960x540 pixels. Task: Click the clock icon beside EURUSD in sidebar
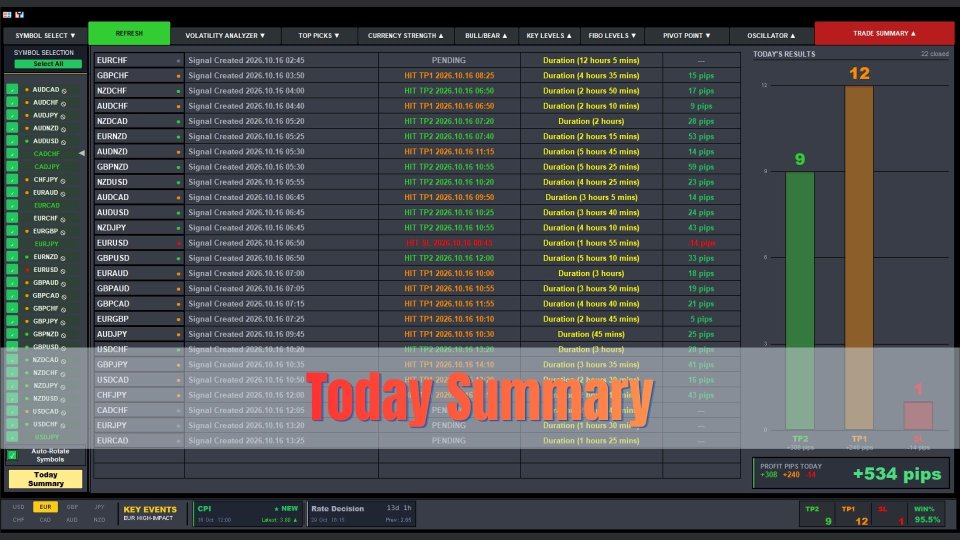63,271
